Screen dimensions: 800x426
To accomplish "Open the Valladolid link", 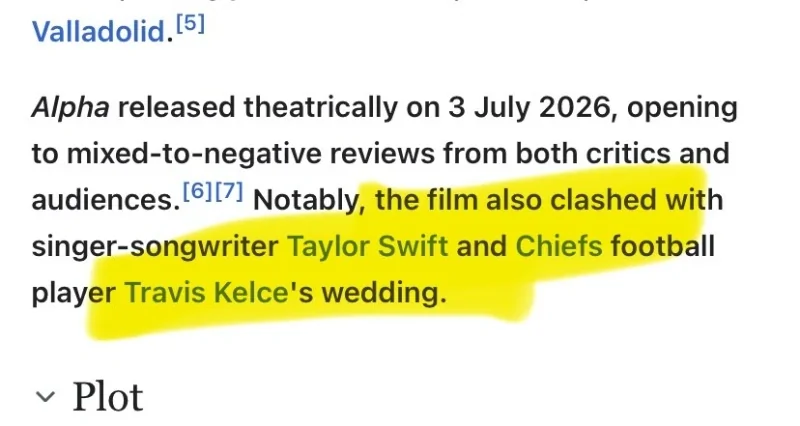I will [x=98, y=32].
